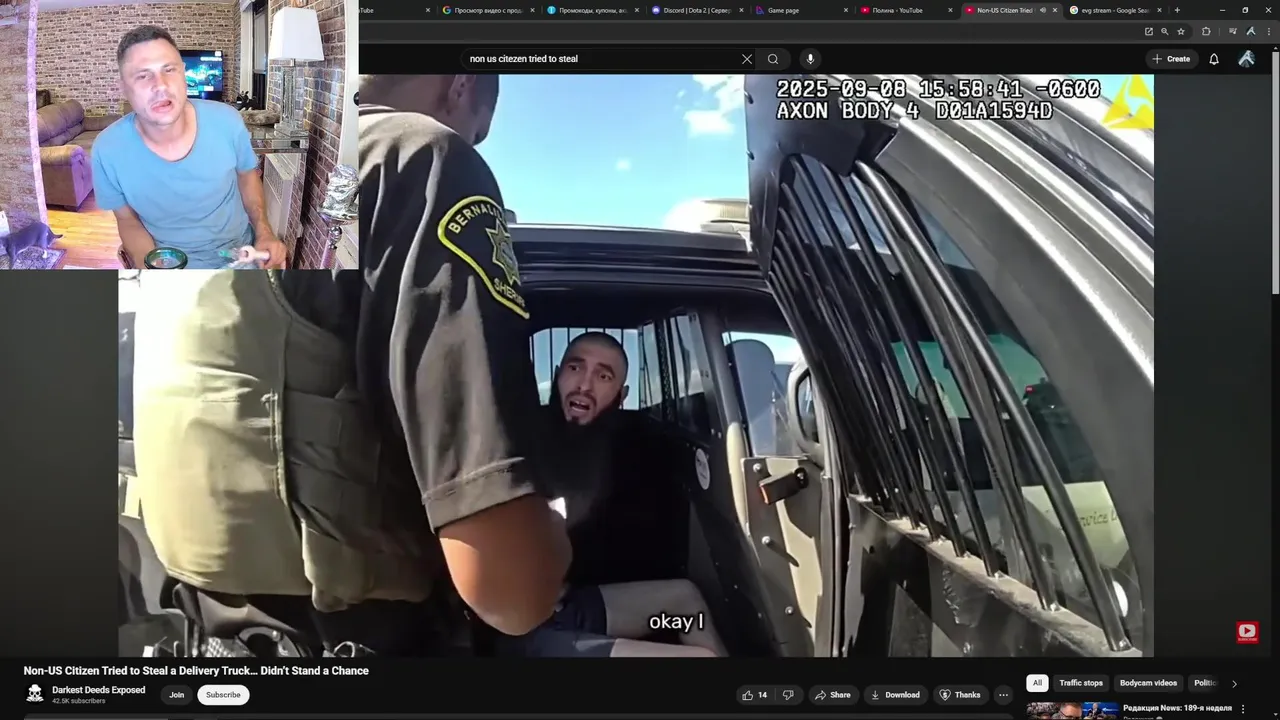
Task: Click the search magnifier button
Action: [773, 59]
